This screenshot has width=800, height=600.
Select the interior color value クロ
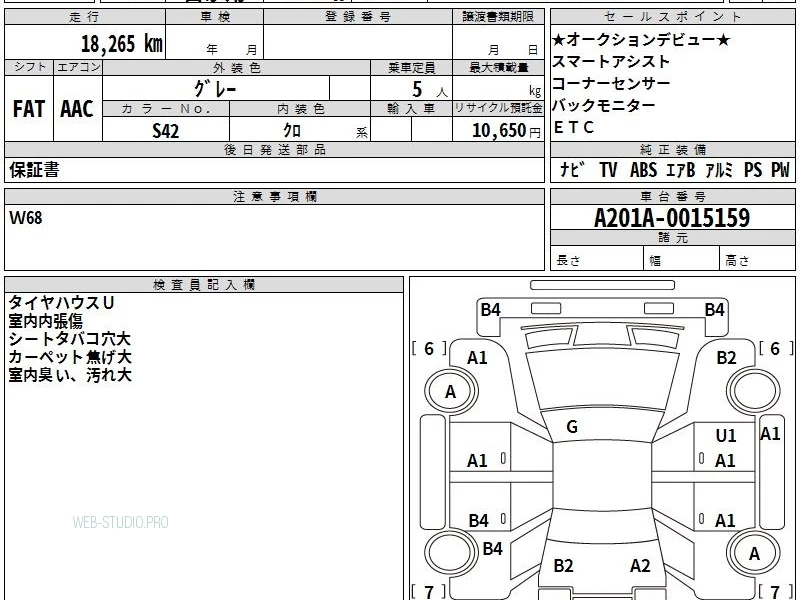click(292, 131)
